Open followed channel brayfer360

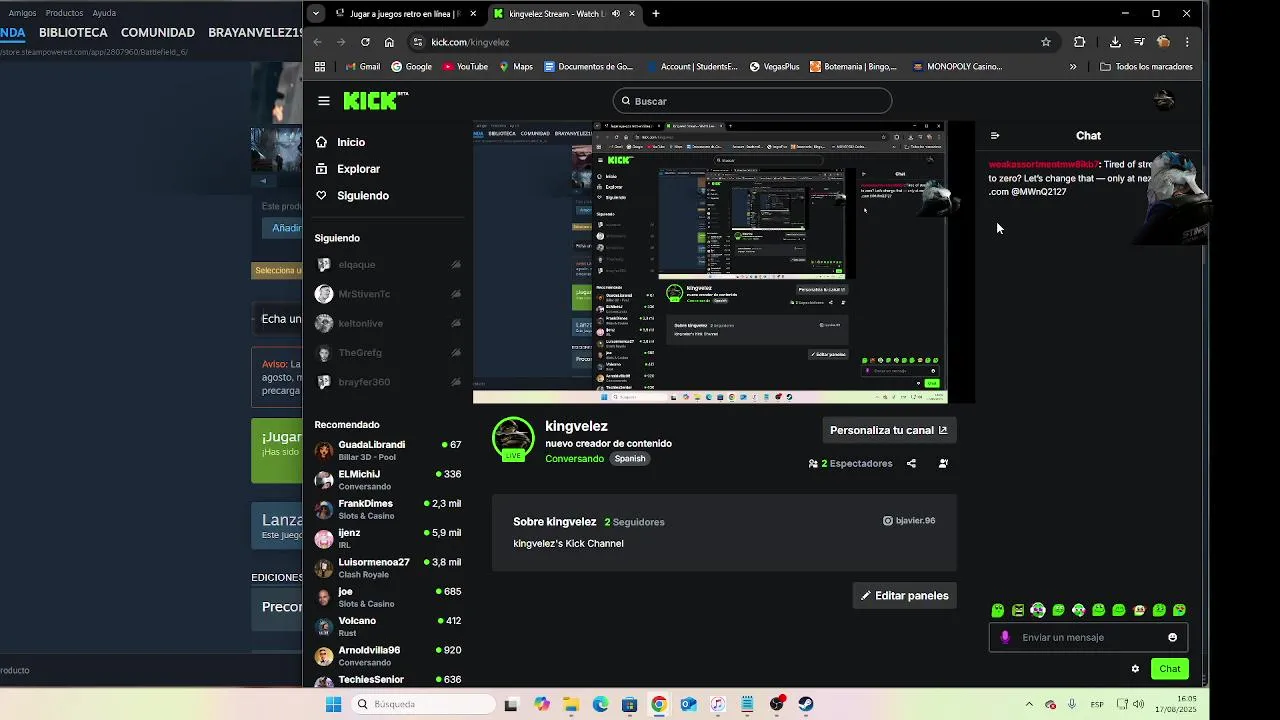[x=388, y=382]
